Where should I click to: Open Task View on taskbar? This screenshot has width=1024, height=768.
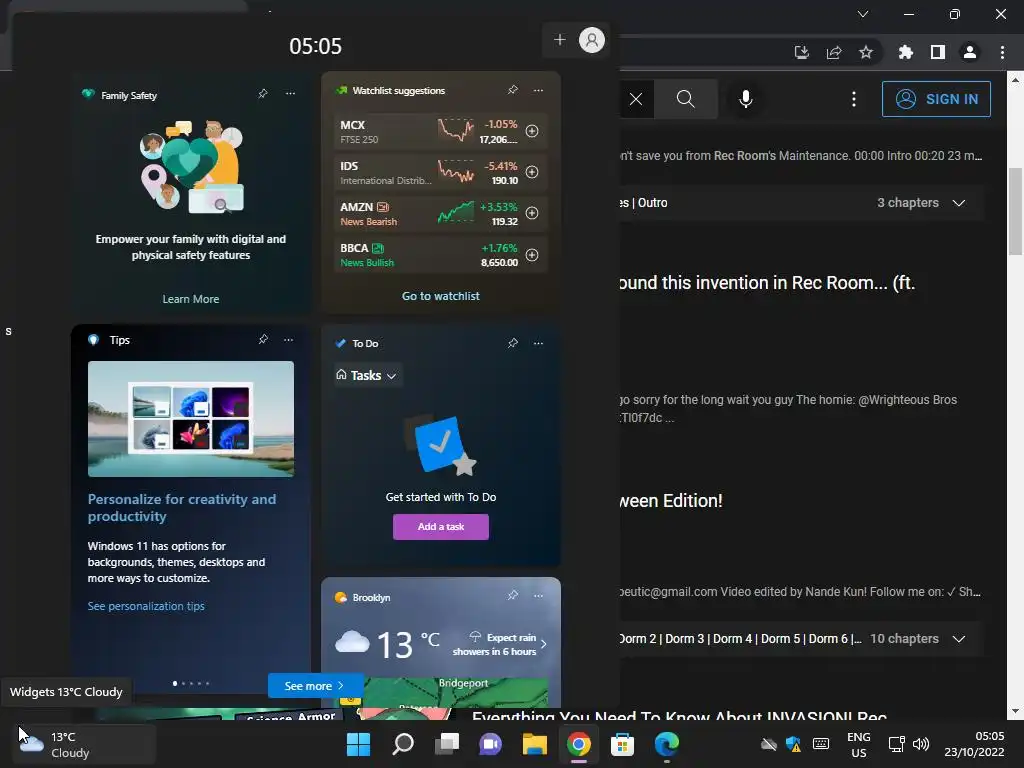click(x=447, y=744)
